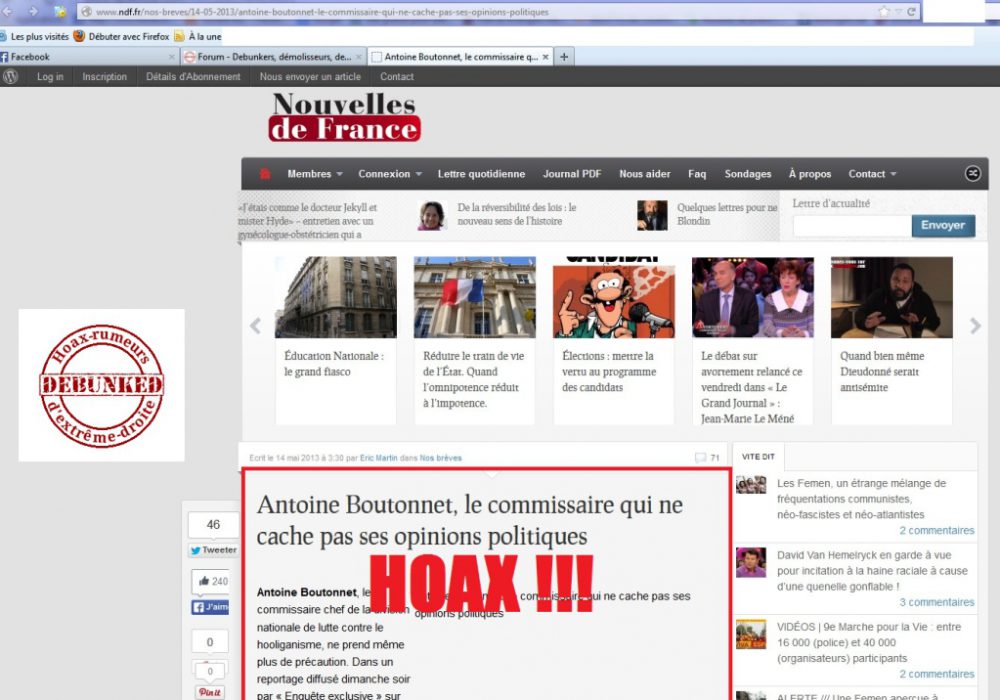Select the VITE DIT tab
The image size is (1000, 700).
coord(758,456)
